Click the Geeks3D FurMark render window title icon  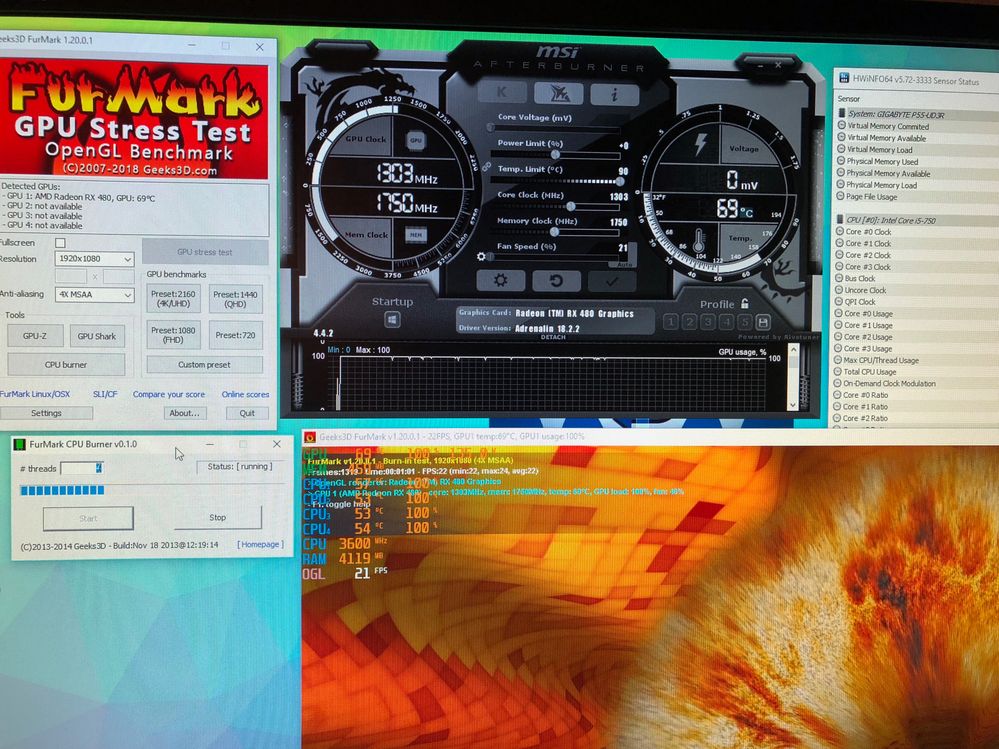point(310,437)
